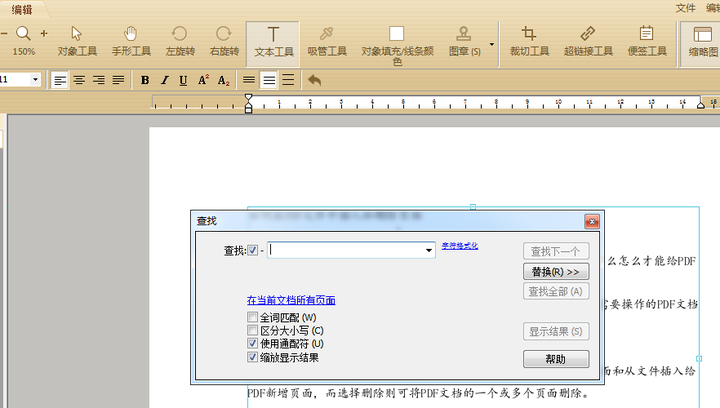This screenshot has width=720, height=408.
Task: Open the find text history dropdown
Action: pyautogui.click(x=428, y=250)
